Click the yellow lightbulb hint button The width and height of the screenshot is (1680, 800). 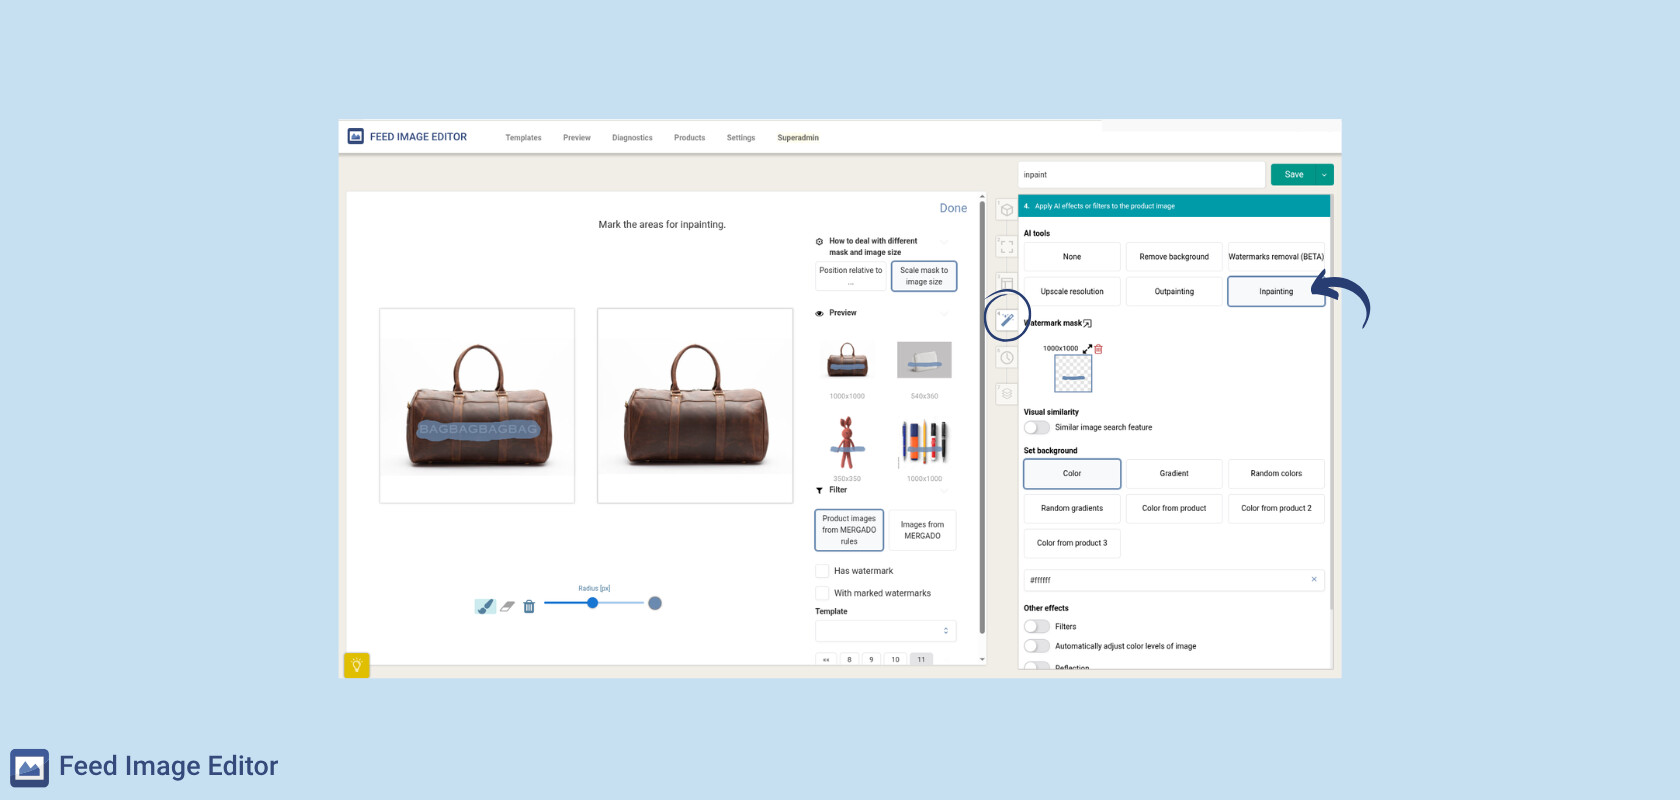pos(356,665)
